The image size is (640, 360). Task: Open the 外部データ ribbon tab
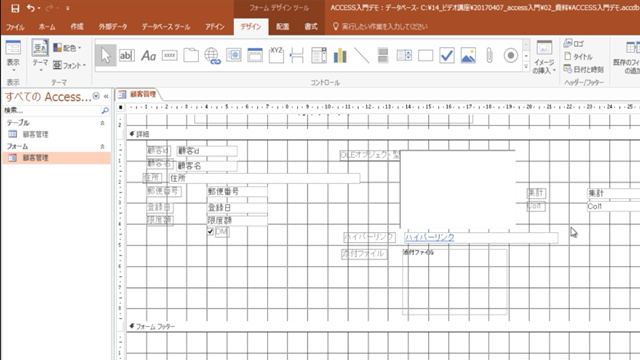point(113,27)
